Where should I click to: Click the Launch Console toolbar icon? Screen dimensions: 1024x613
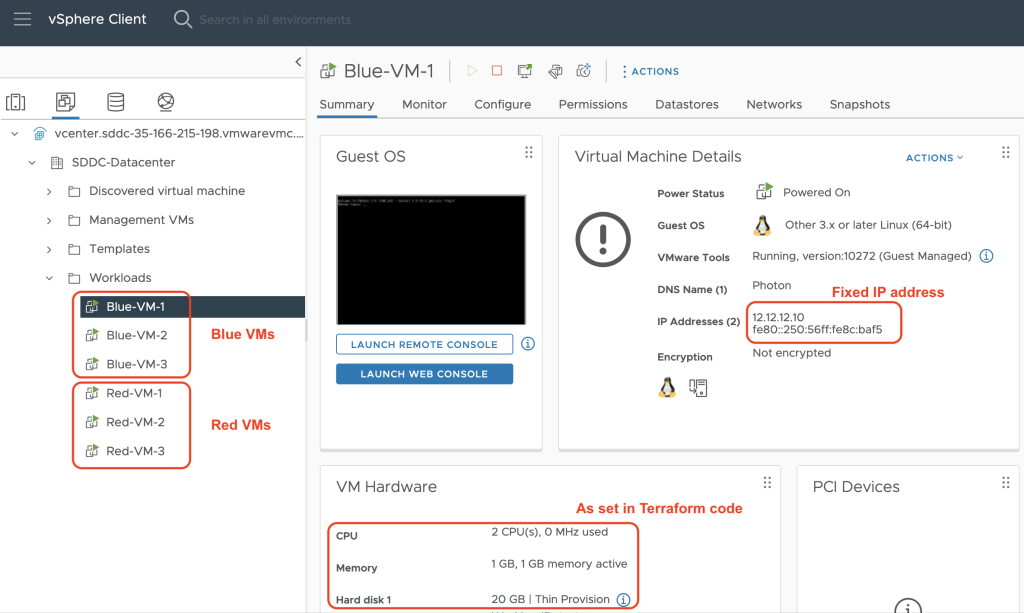[524, 71]
